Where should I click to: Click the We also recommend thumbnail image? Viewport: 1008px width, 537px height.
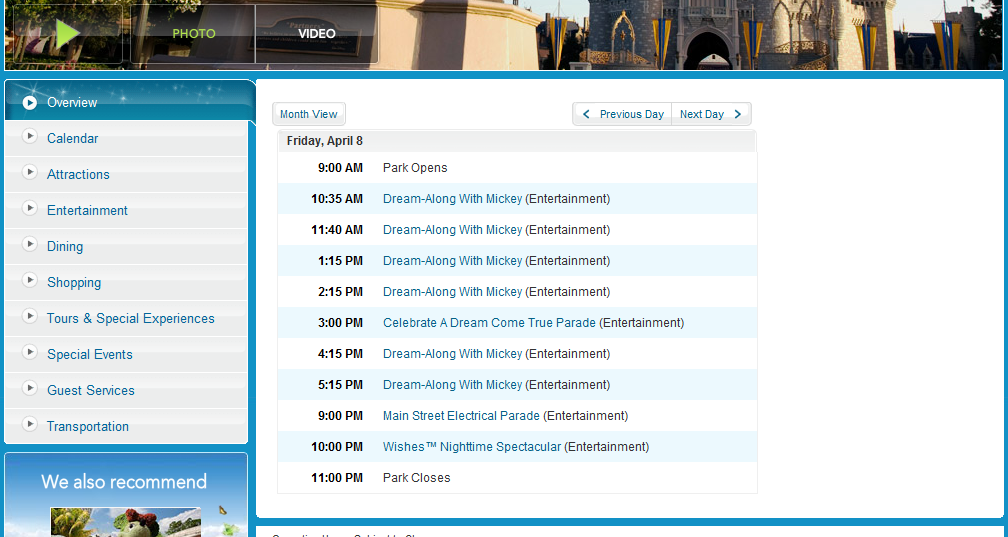coord(126,522)
